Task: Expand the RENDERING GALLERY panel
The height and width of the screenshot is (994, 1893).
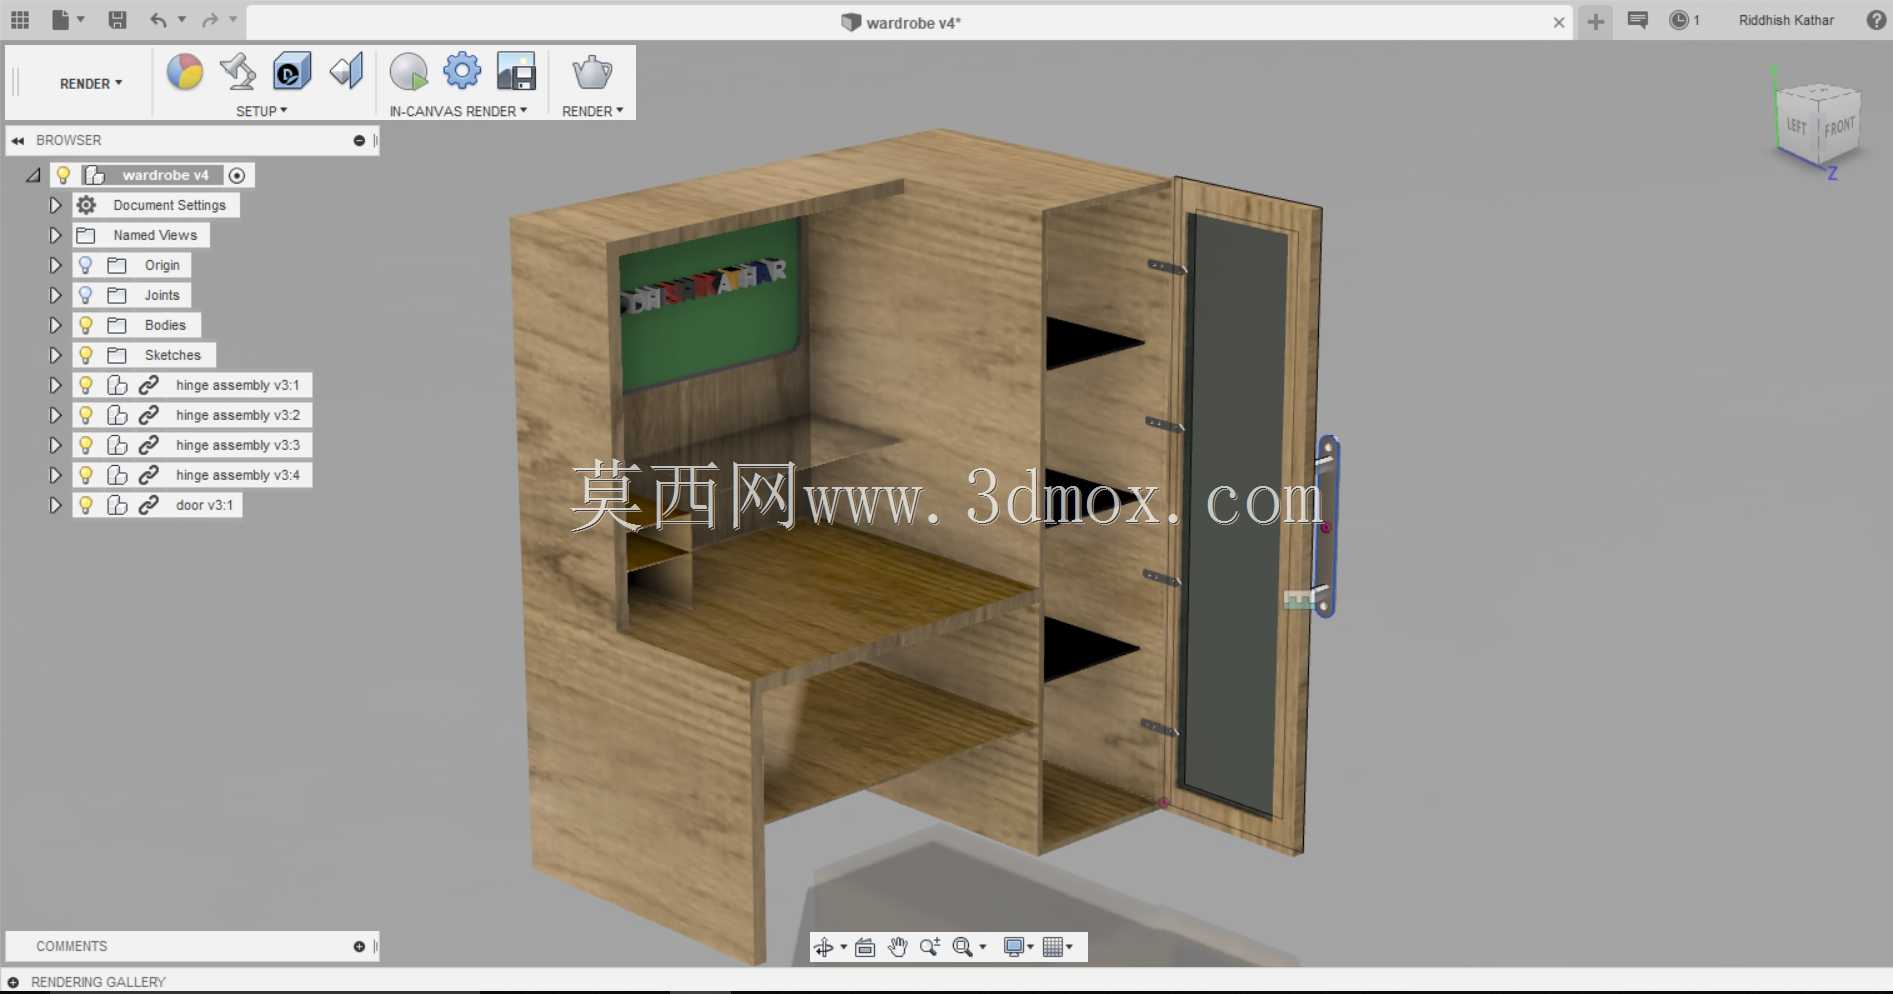Action: coord(13,982)
